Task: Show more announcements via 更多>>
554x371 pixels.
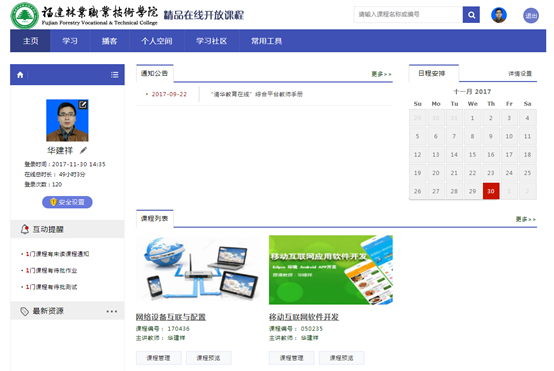Action: 381,74
